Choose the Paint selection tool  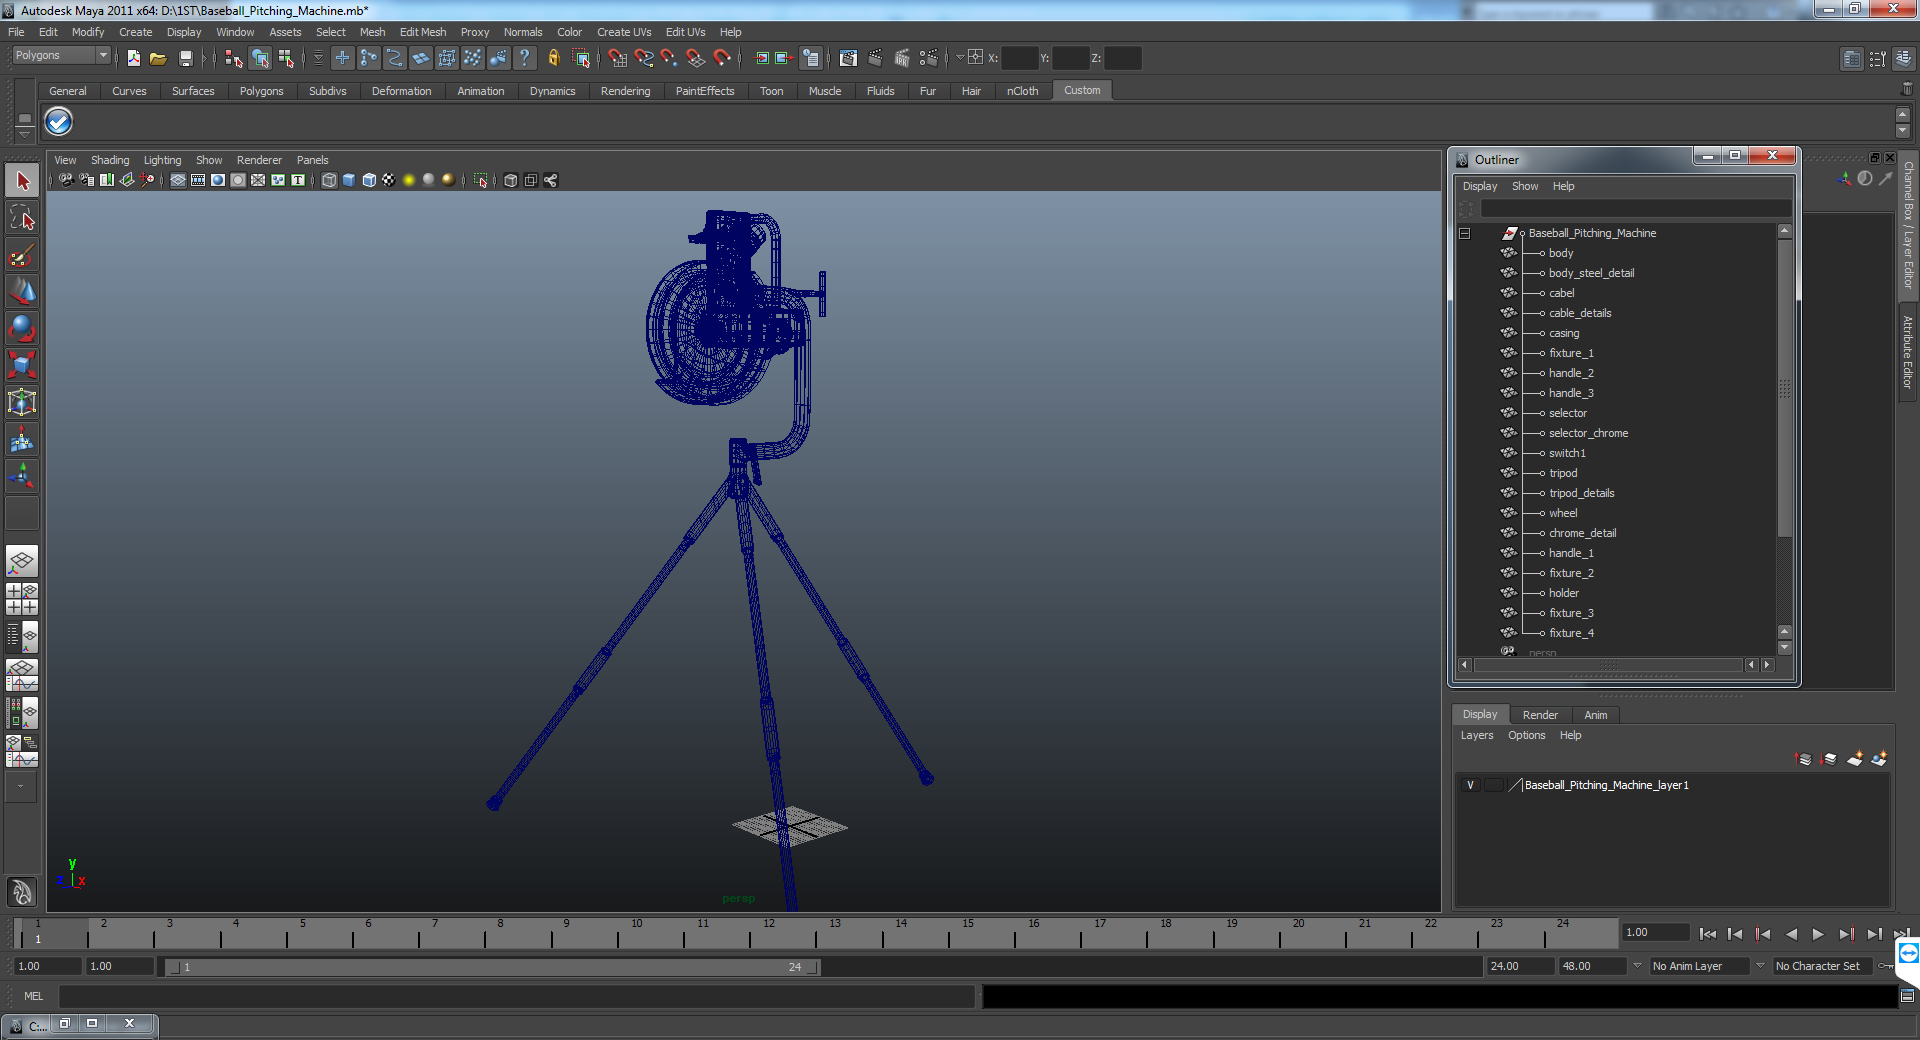(22, 255)
